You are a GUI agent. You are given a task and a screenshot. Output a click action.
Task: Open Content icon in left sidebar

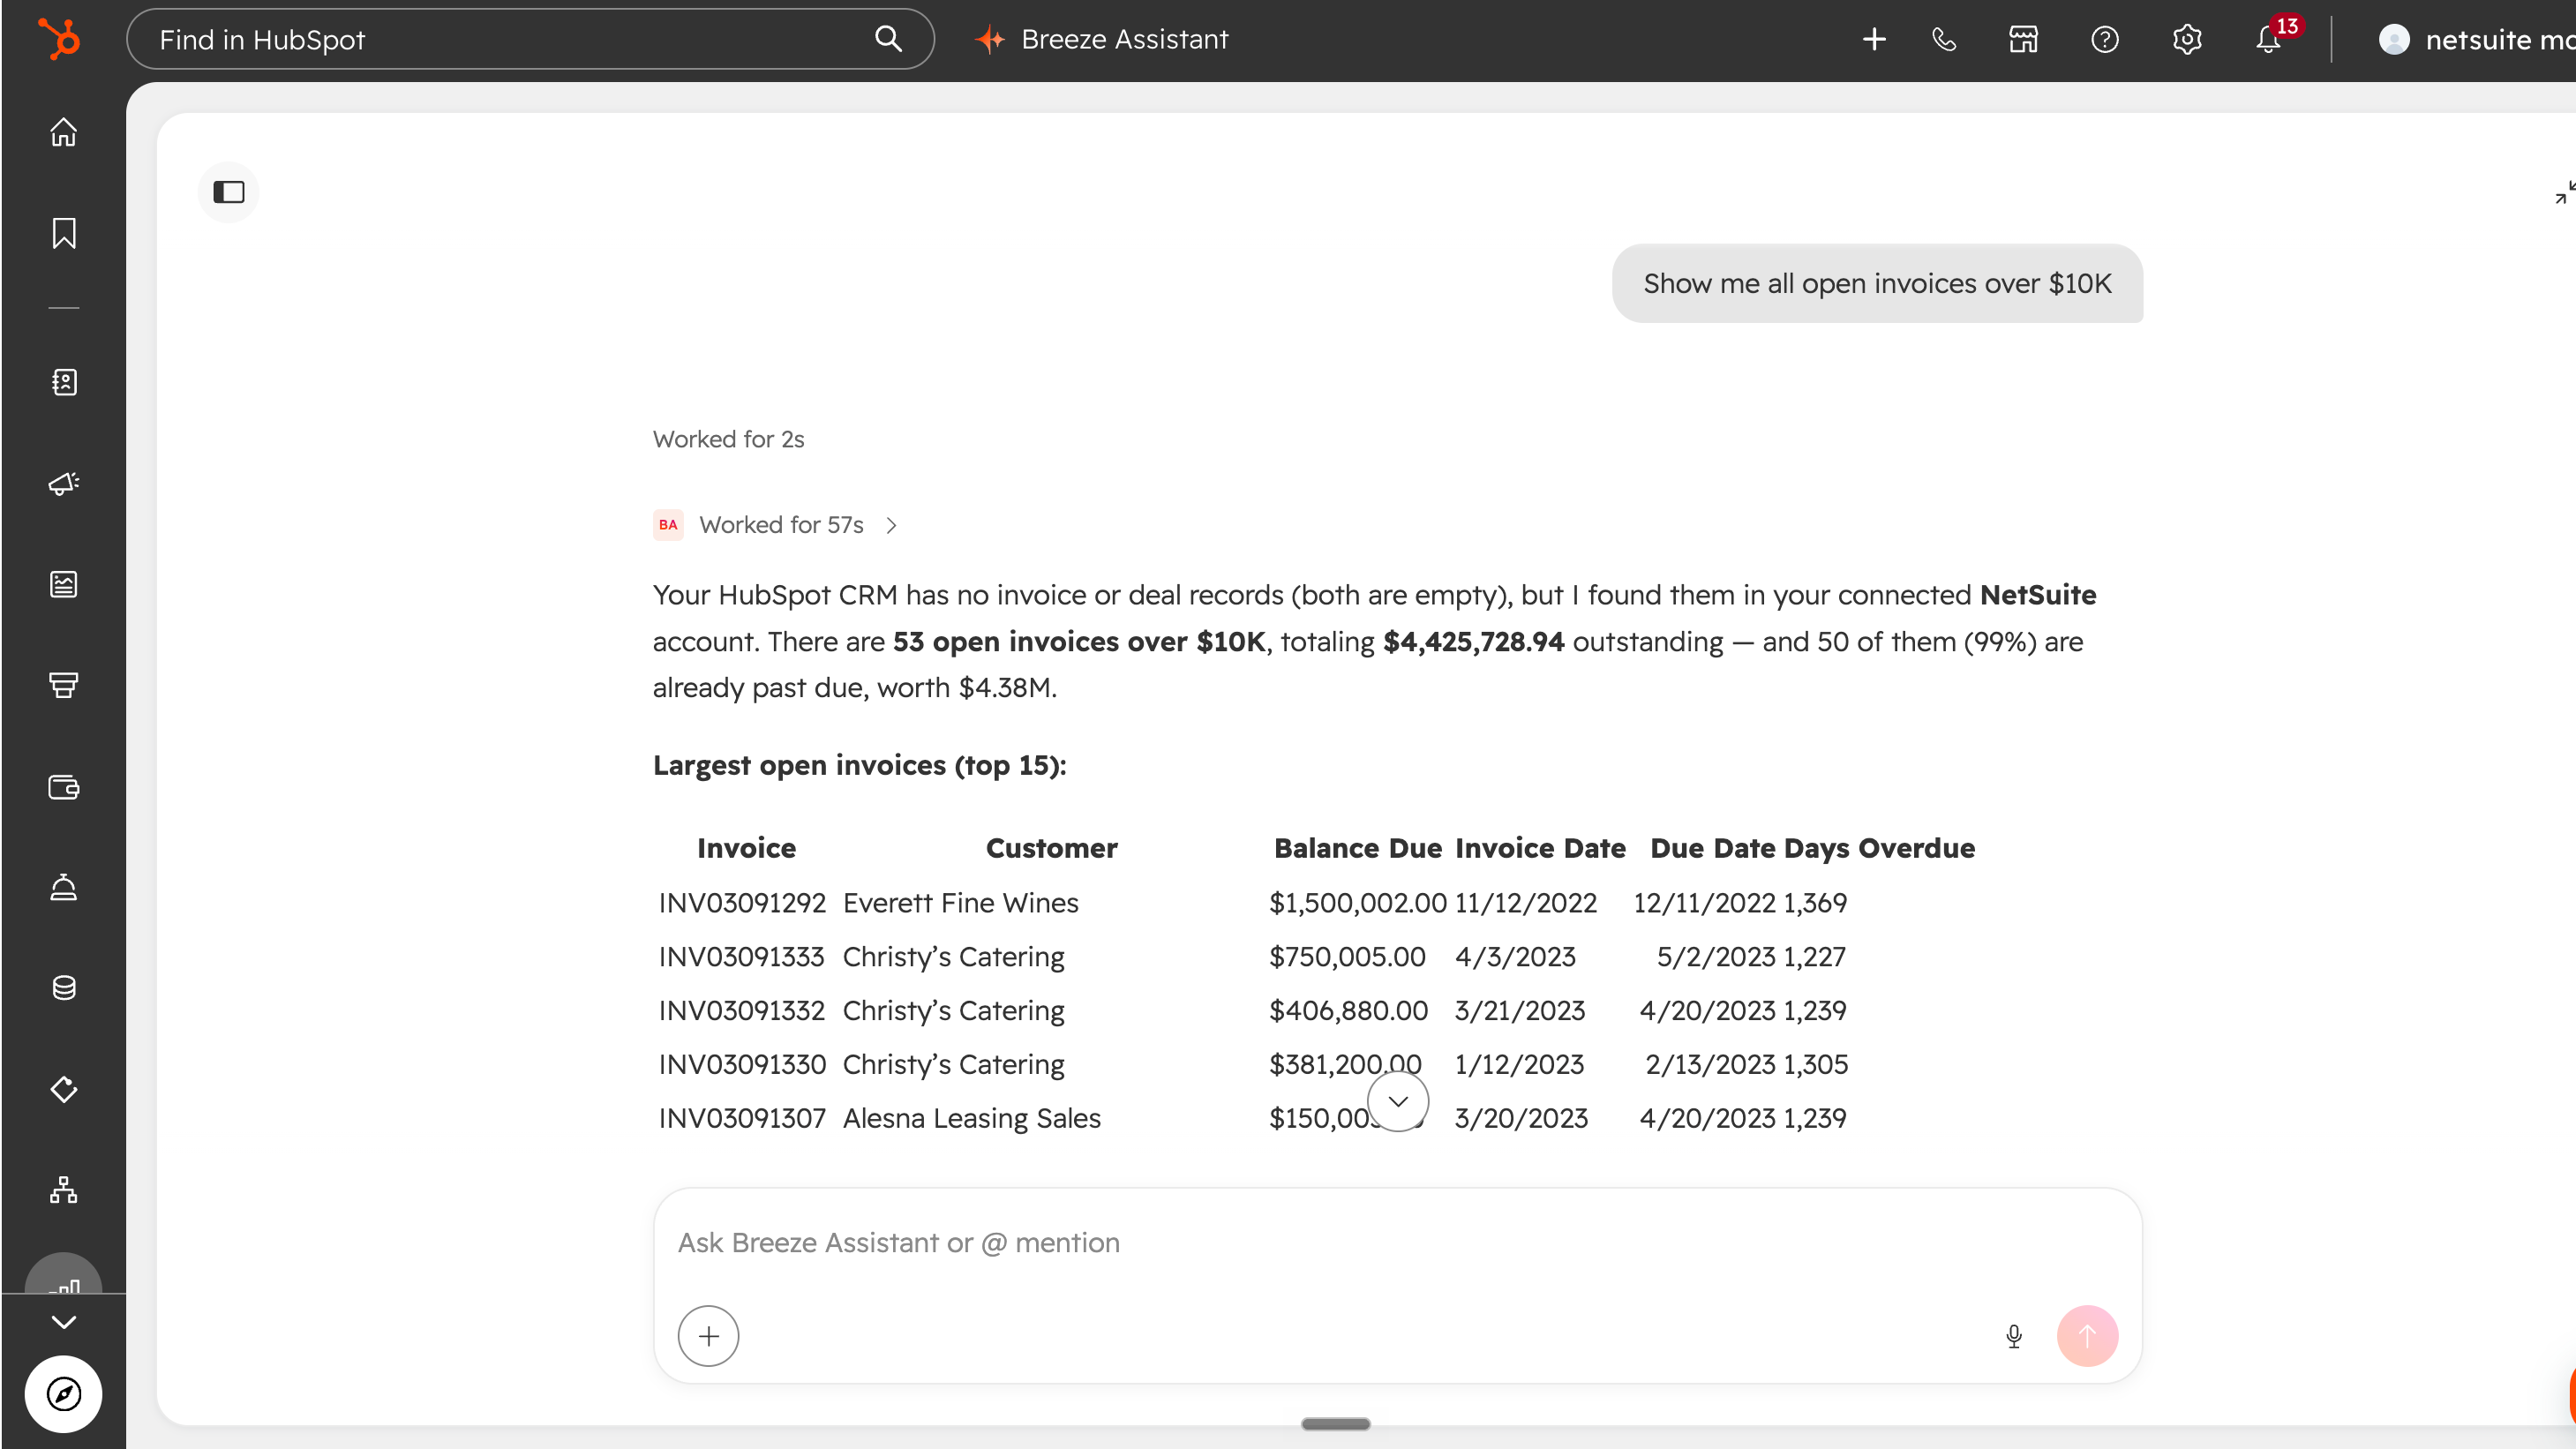[64, 584]
